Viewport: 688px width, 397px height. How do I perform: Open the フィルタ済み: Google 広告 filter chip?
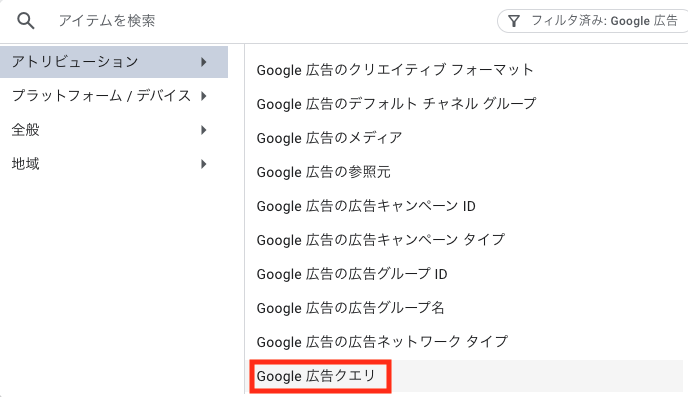pos(592,21)
